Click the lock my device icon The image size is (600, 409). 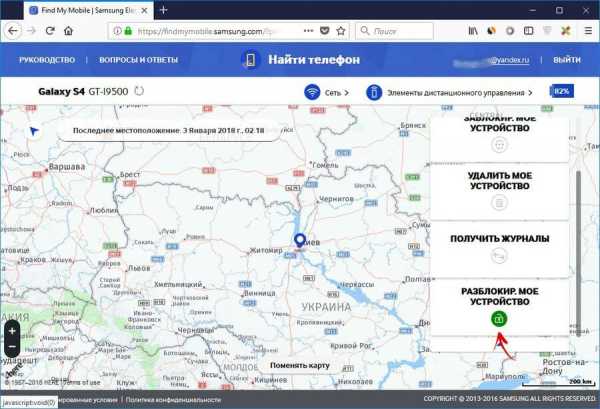499,144
